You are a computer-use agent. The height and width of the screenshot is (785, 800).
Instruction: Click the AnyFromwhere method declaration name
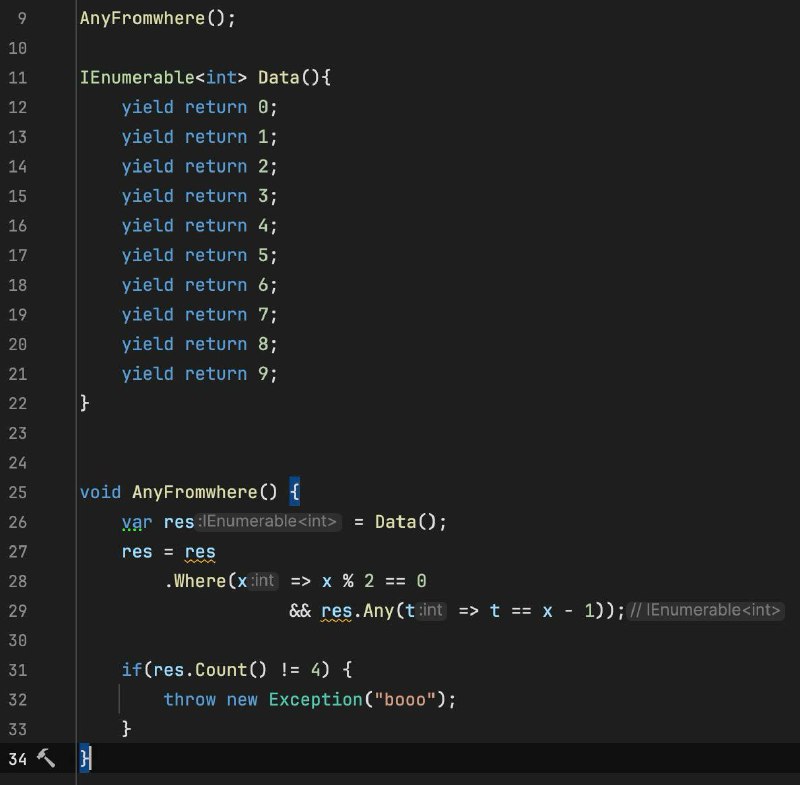194,492
